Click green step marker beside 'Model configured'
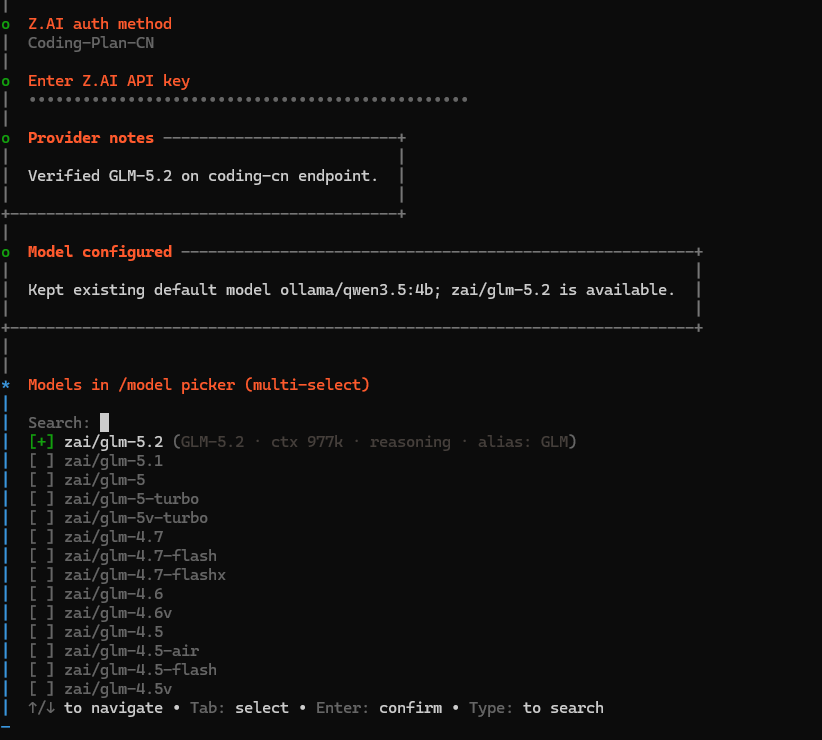The image size is (822, 740). 6,253
